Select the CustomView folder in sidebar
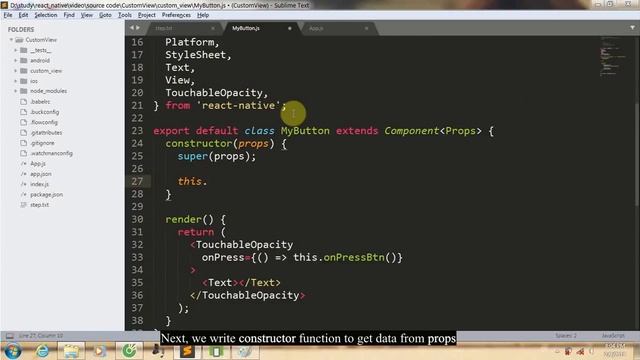 (x=41, y=40)
